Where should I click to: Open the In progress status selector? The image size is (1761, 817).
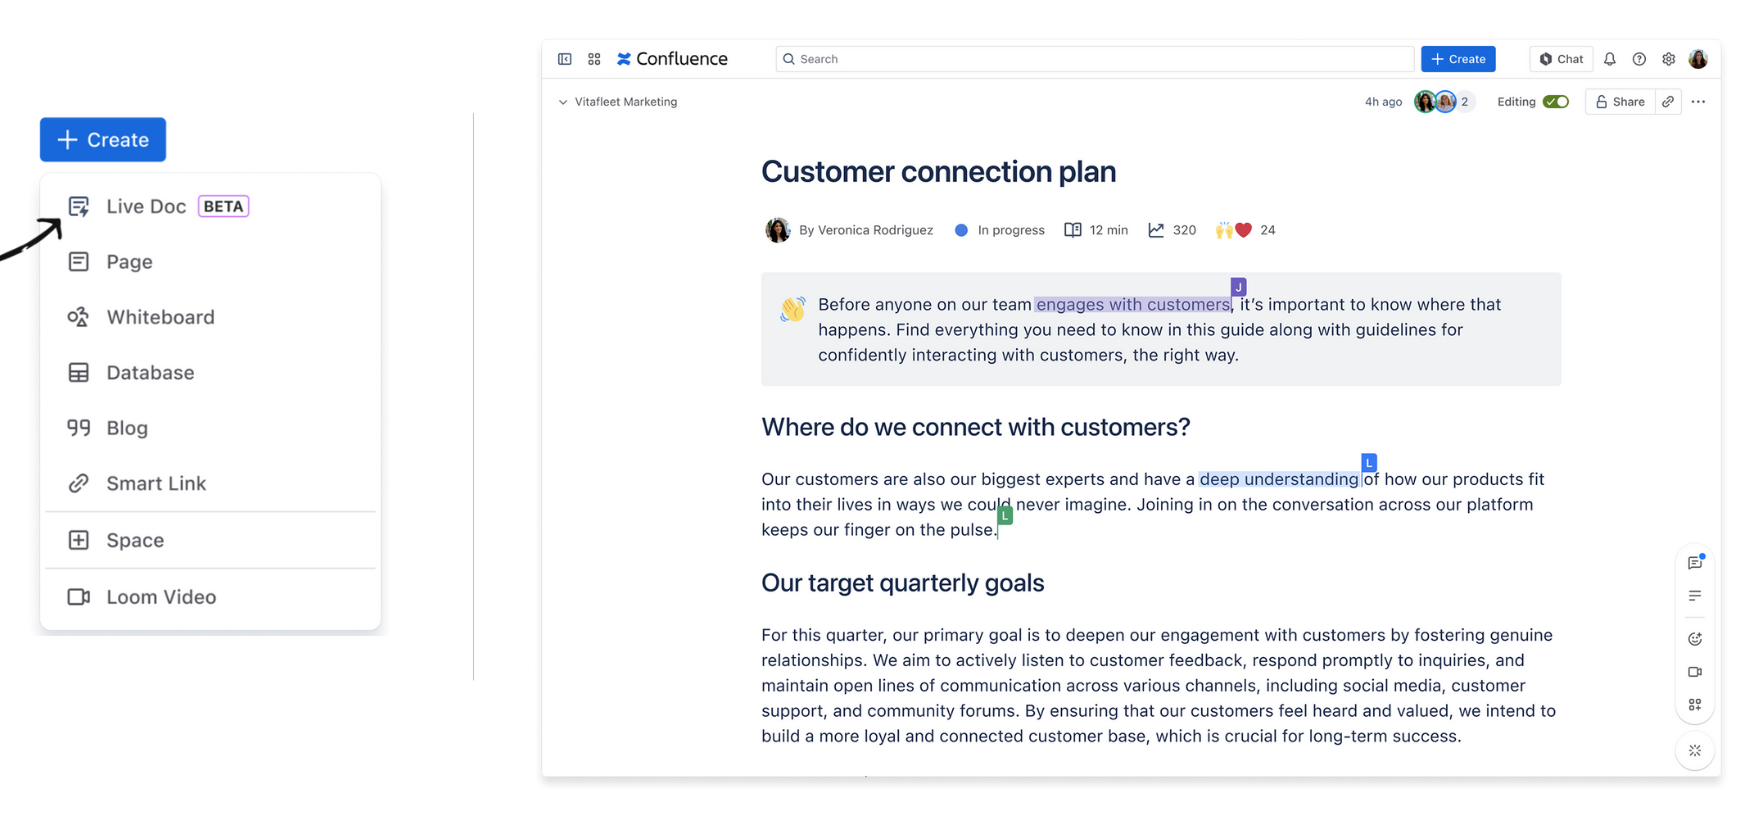coord(999,230)
